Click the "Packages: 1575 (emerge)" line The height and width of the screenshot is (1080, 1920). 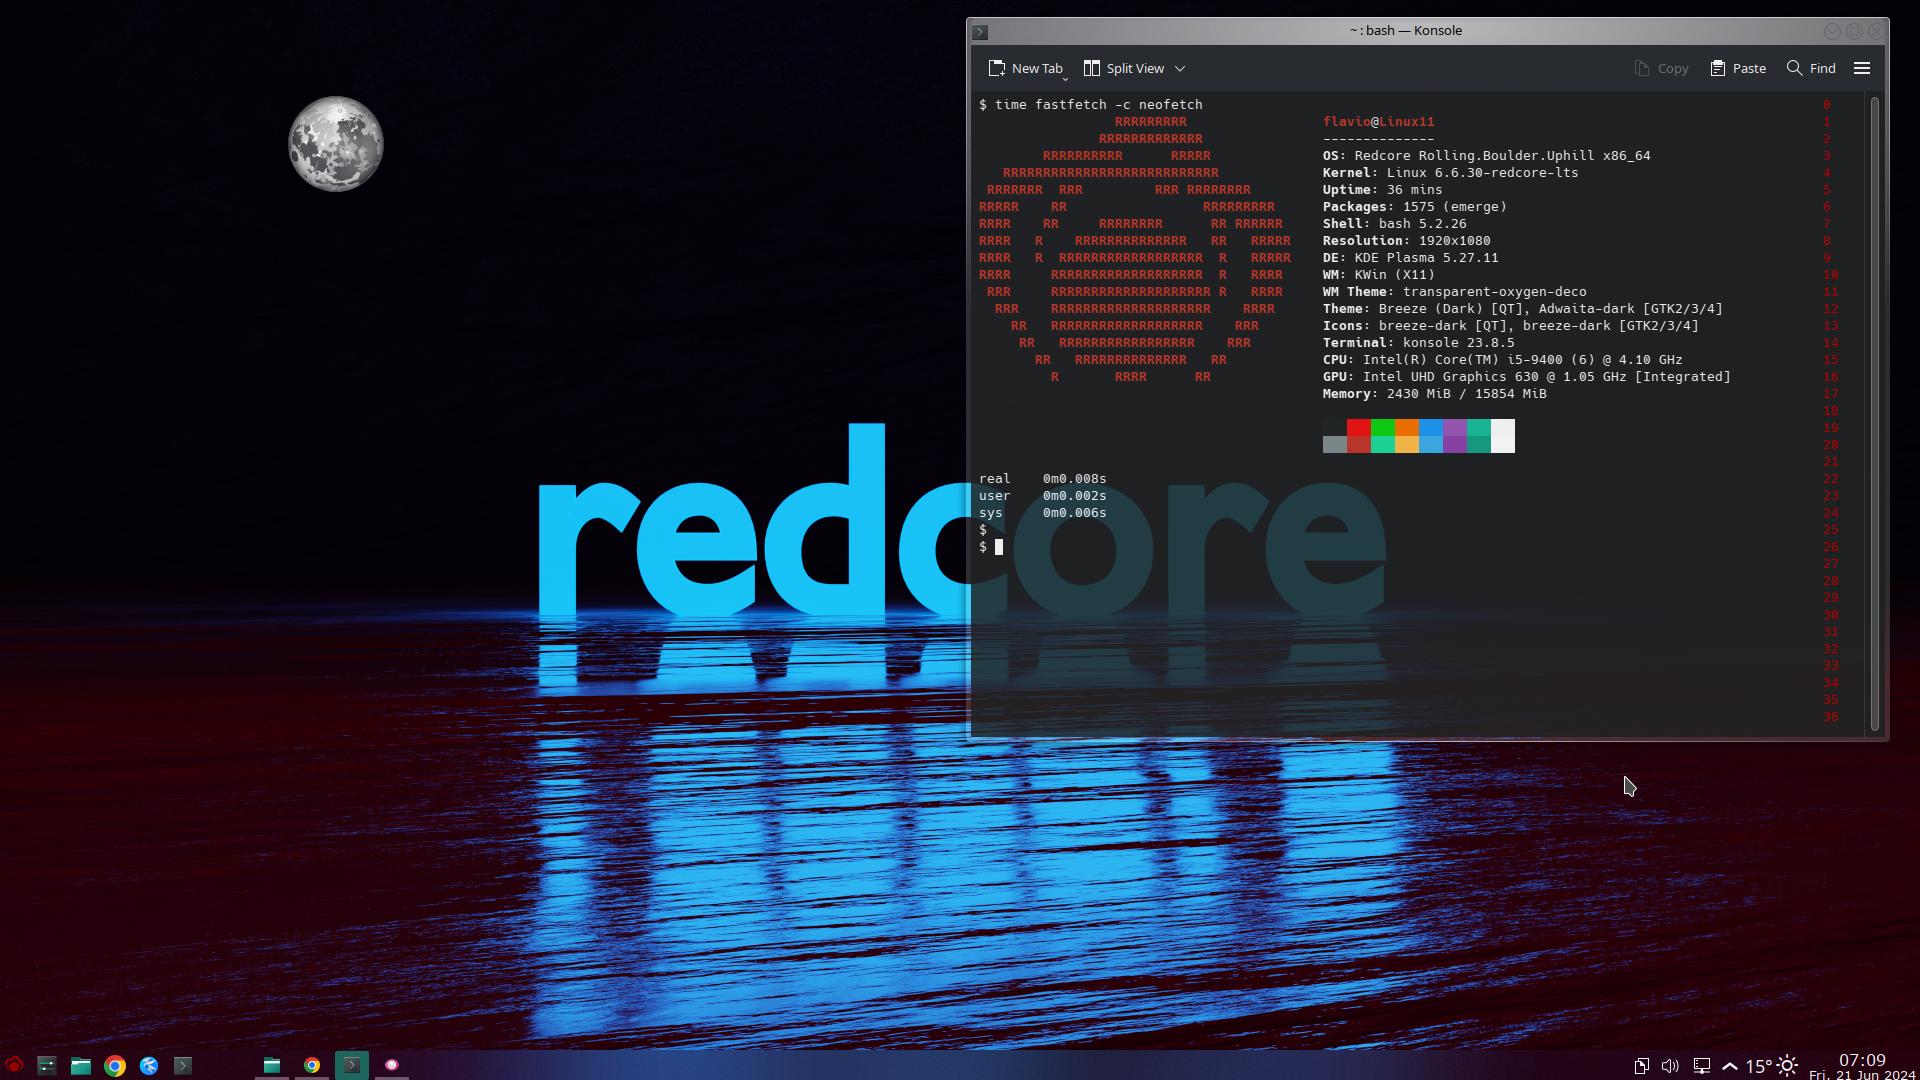click(1415, 206)
